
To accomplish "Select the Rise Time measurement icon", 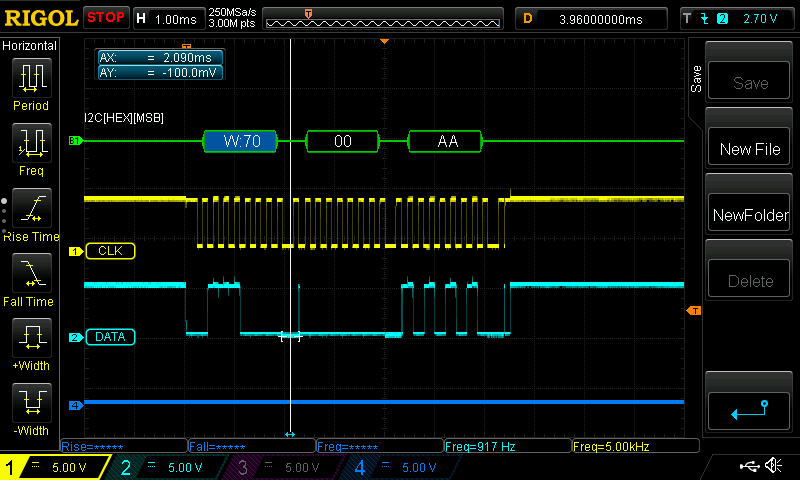I will 32,208.
